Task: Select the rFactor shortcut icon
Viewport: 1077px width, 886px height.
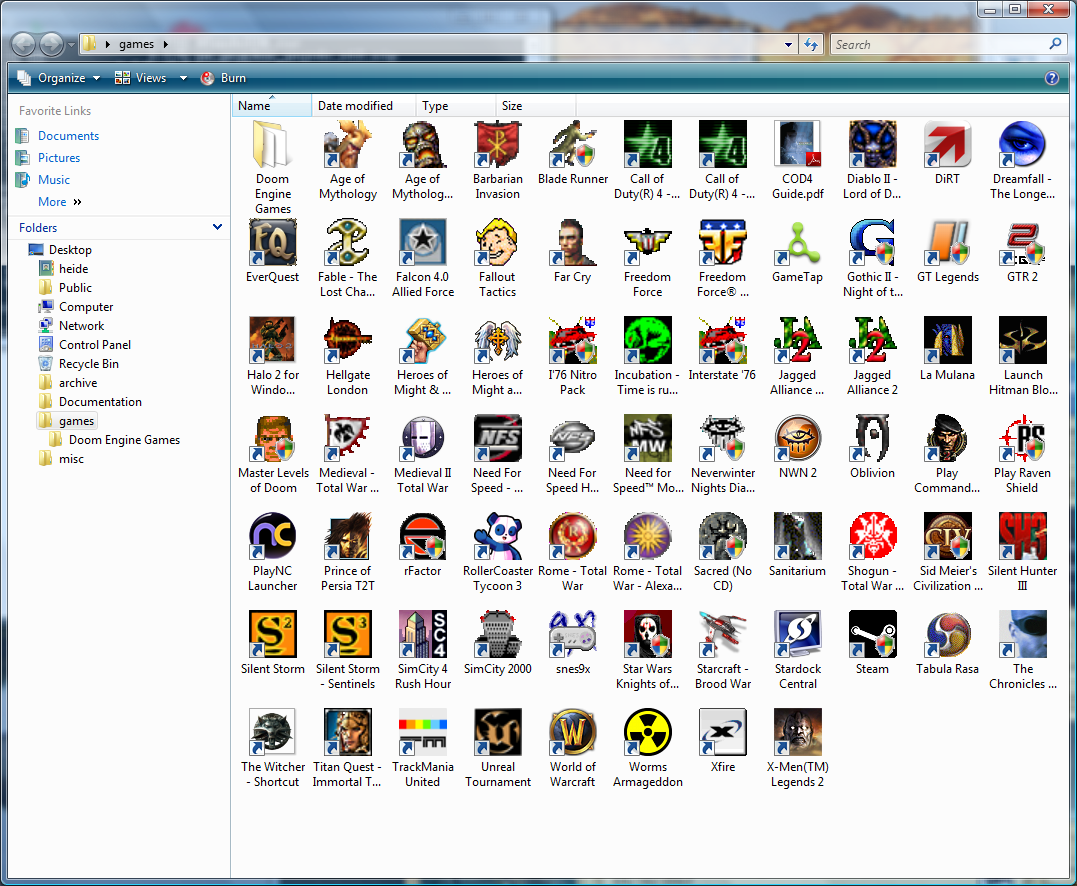Action: [422, 536]
